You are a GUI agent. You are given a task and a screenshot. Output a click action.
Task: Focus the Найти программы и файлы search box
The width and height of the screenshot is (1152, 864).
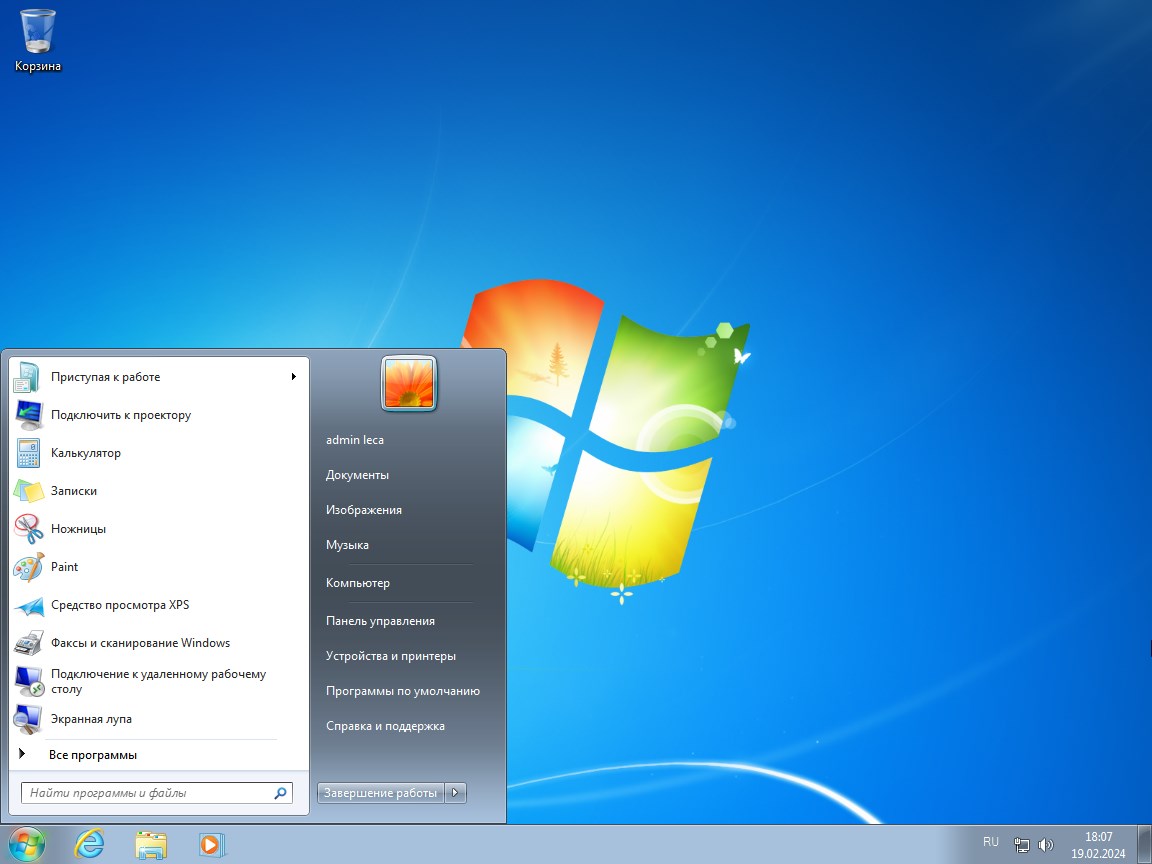156,793
